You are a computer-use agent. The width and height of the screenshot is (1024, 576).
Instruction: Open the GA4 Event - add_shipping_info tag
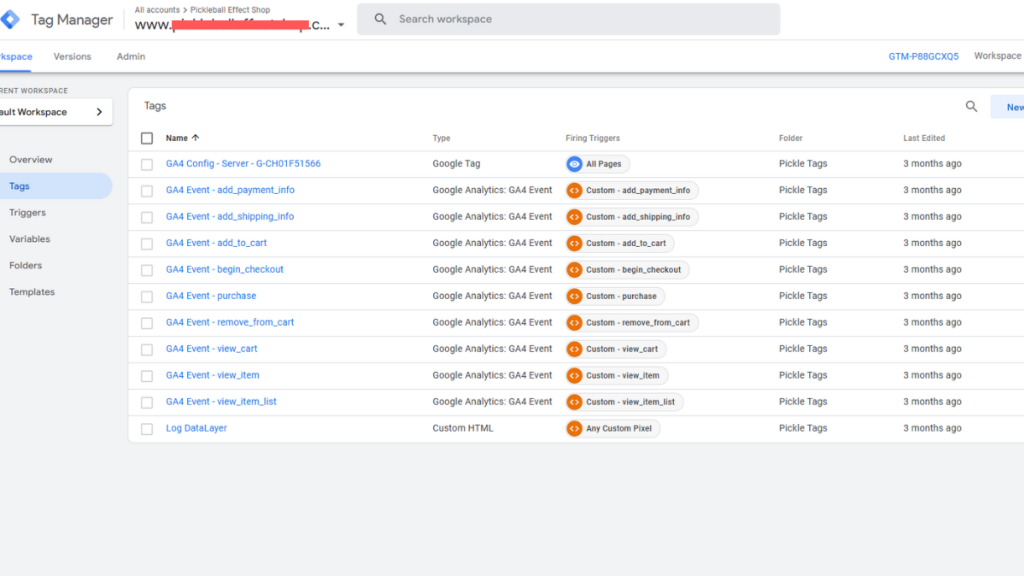coord(230,216)
